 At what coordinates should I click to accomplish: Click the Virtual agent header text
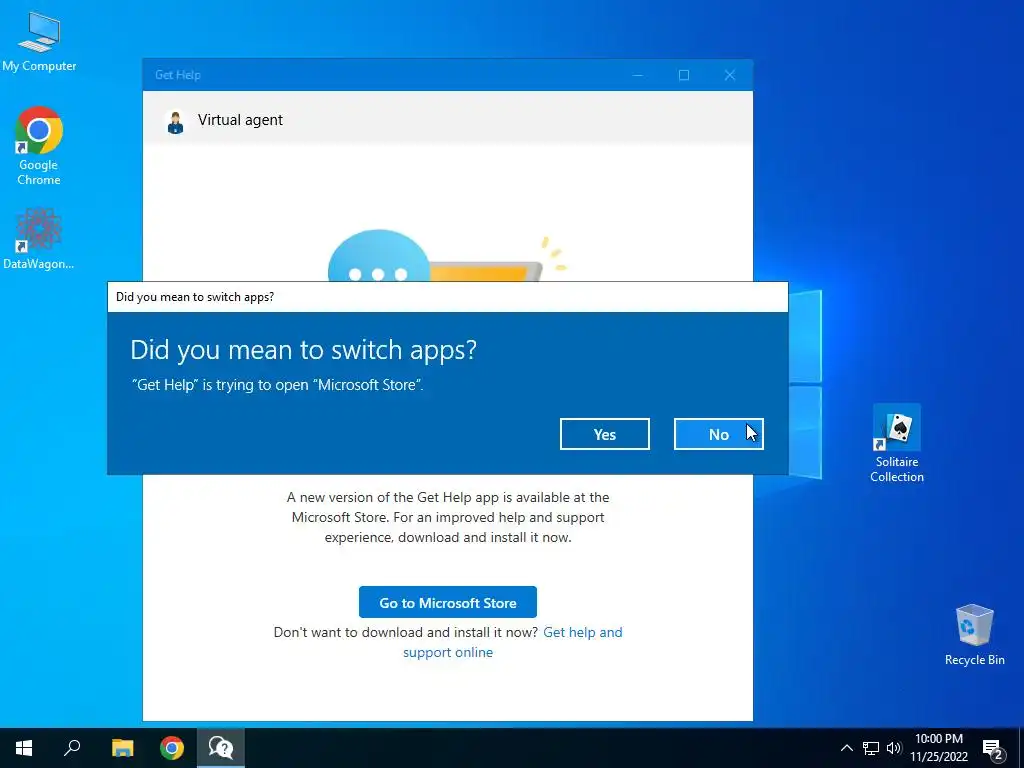pos(240,120)
